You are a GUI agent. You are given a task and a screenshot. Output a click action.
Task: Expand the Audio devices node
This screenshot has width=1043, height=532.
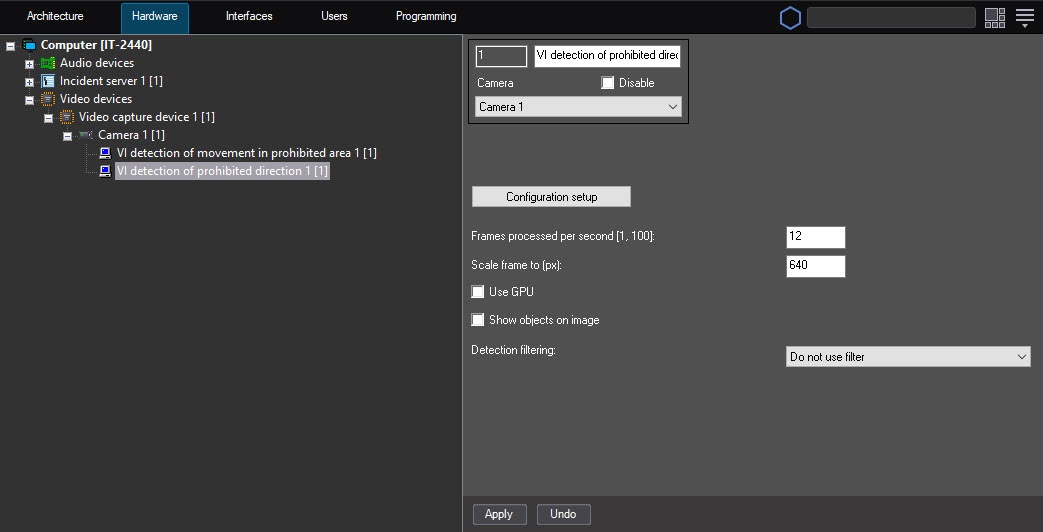point(29,65)
